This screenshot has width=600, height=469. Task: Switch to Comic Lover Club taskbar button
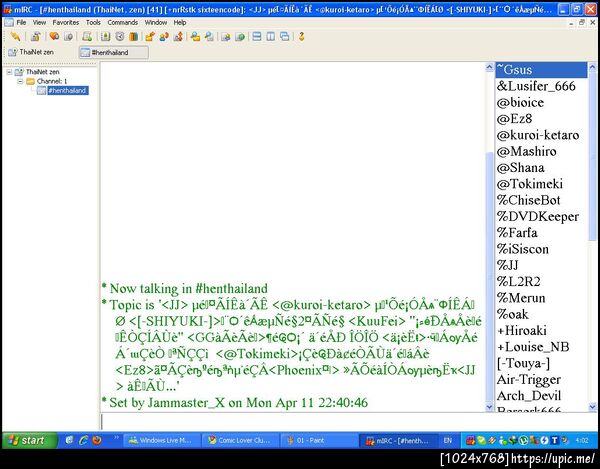(240, 441)
